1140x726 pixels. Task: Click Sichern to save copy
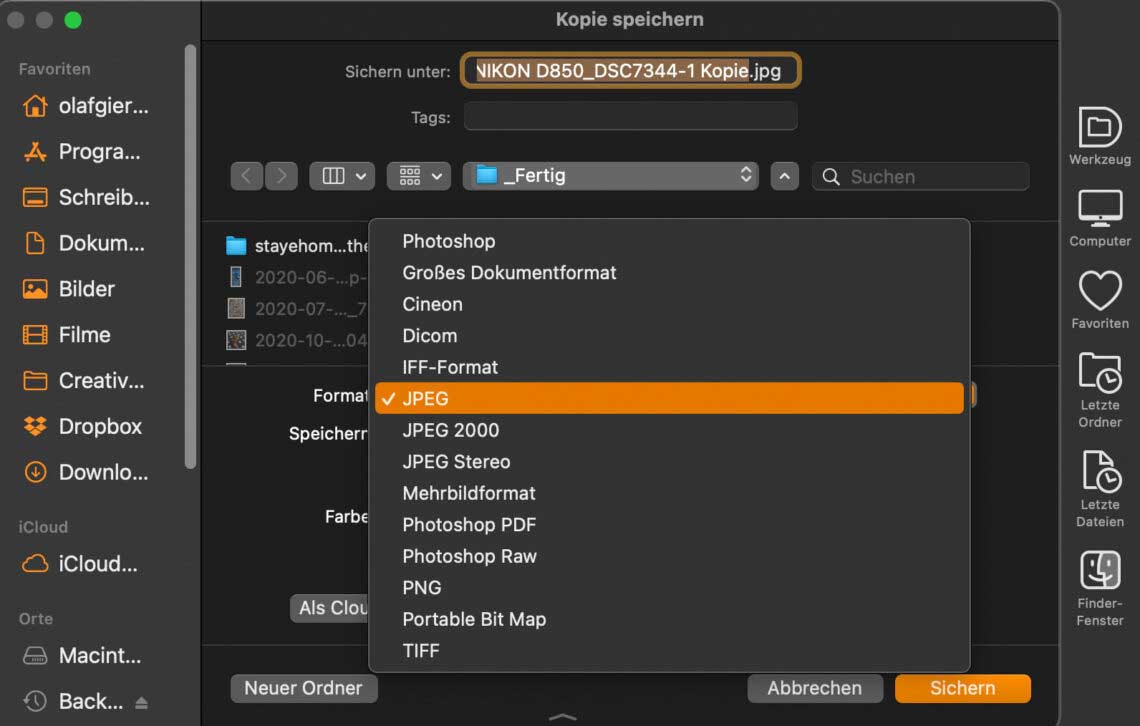tap(963, 688)
